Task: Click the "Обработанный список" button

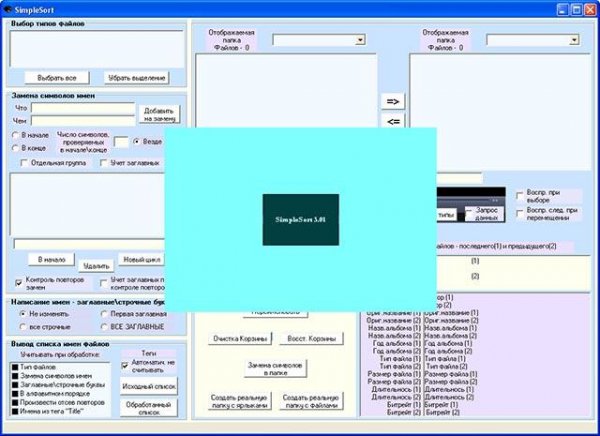Action: pos(149,408)
